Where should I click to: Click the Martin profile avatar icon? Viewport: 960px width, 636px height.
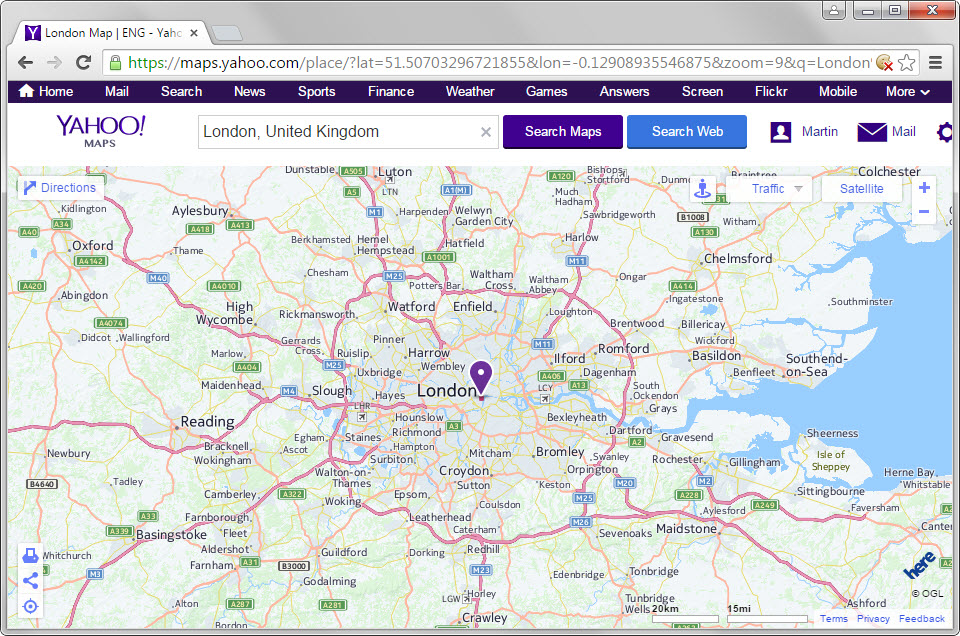click(781, 132)
